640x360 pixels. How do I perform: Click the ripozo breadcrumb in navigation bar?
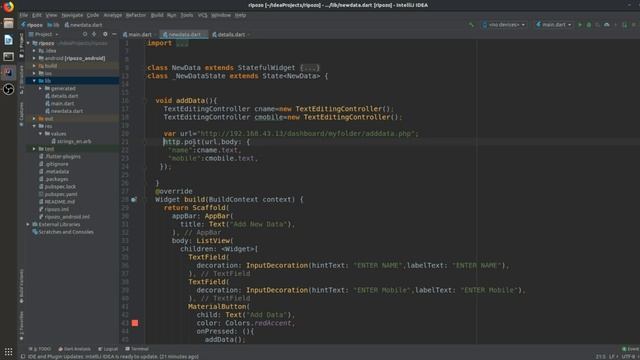[x=31, y=25]
